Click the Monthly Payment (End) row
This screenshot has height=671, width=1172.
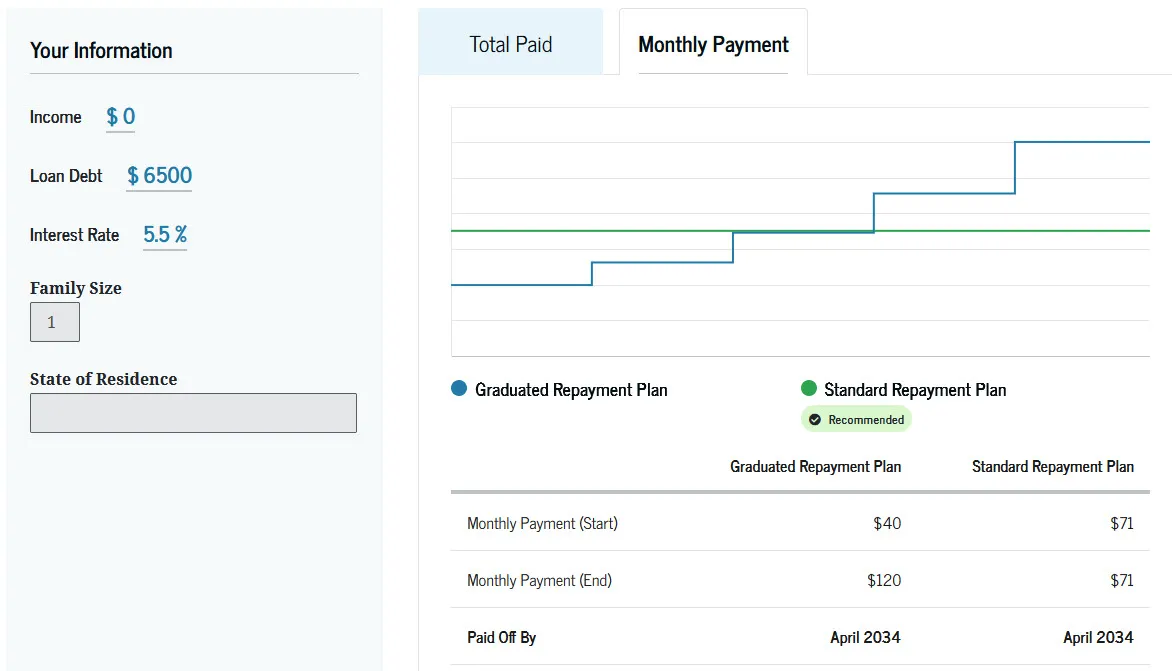pyautogui.click(x=539, y=580)
